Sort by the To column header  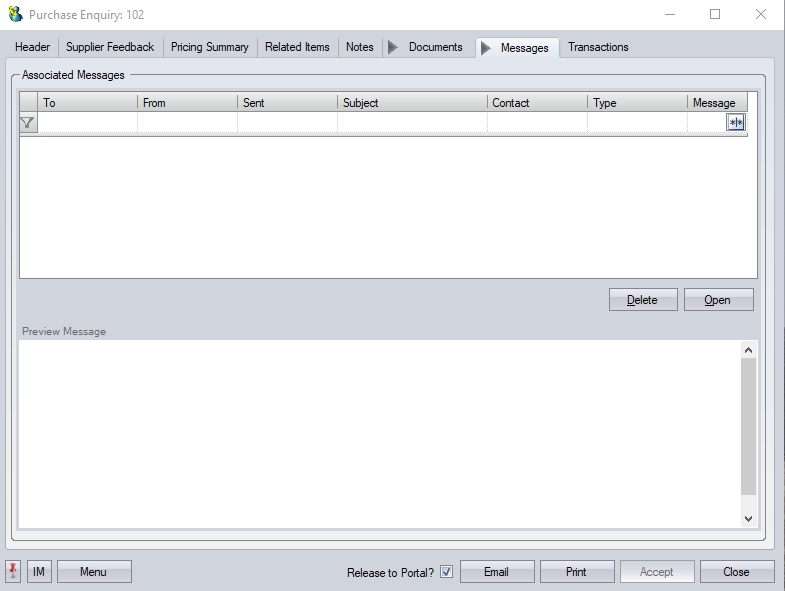click(x=87, y=102)
